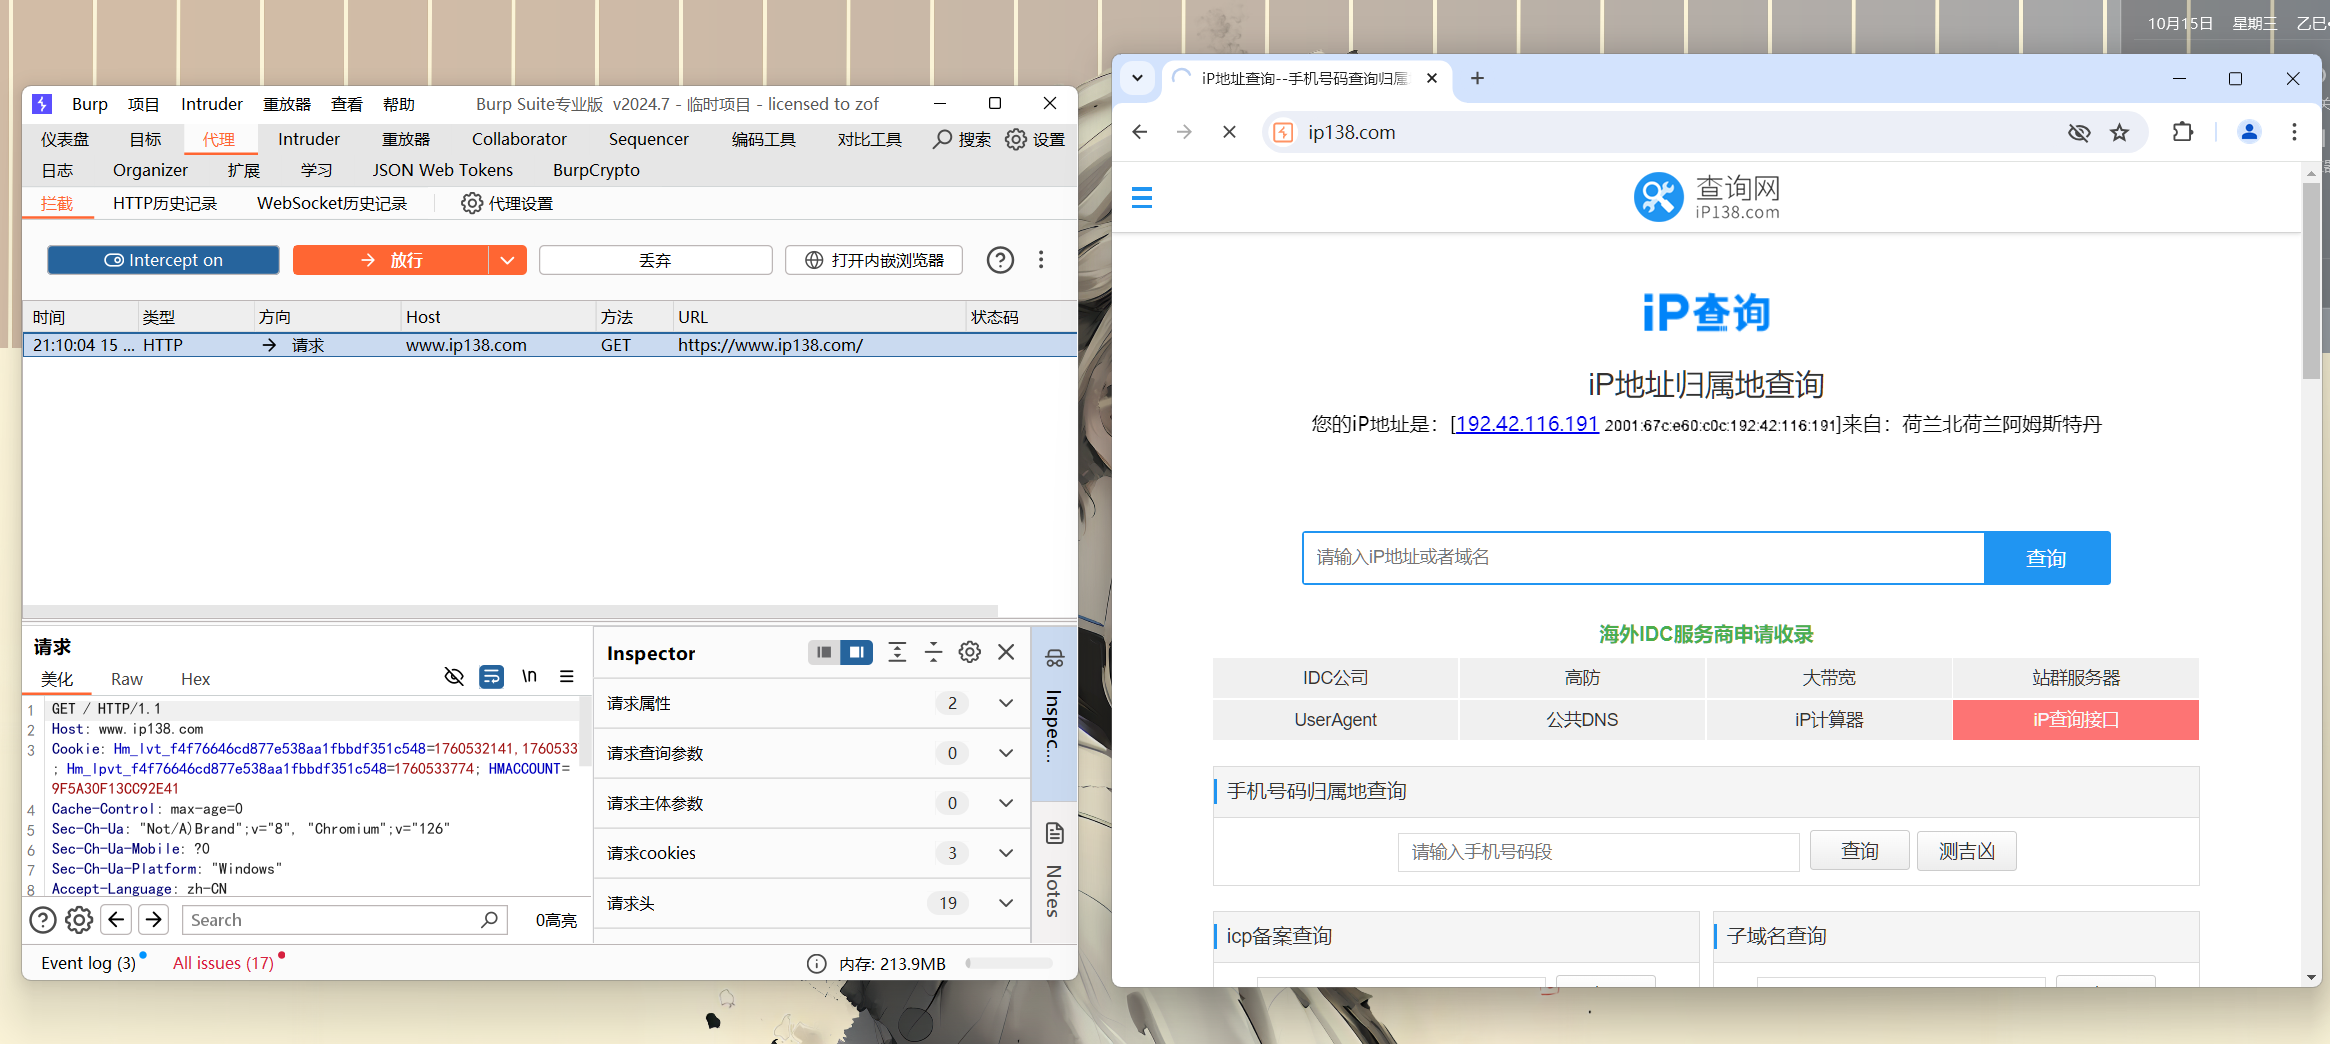Select the Raw request view tab
The width and height of the screenshot is (2330, 1044).
pyautogui.click(x=126, y=679)
